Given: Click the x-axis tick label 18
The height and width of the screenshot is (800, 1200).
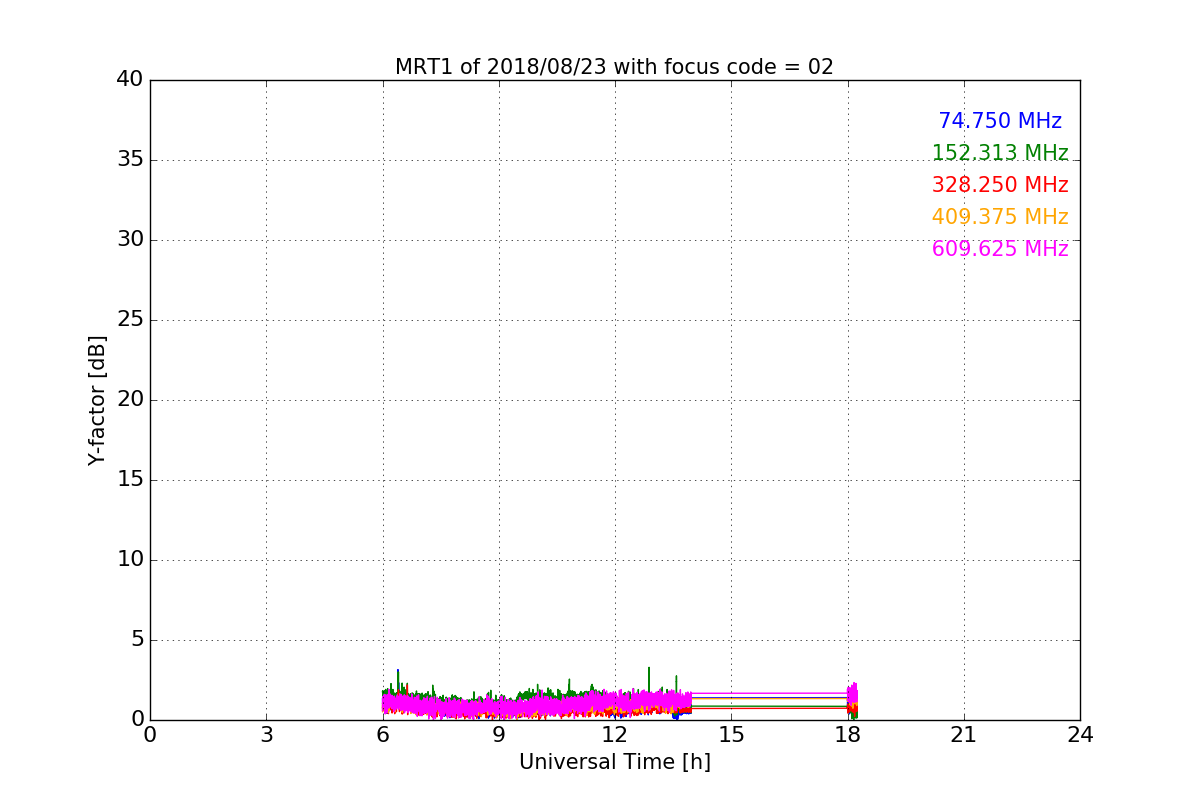Looking at the screenshot, I should (x=847, y=735).
